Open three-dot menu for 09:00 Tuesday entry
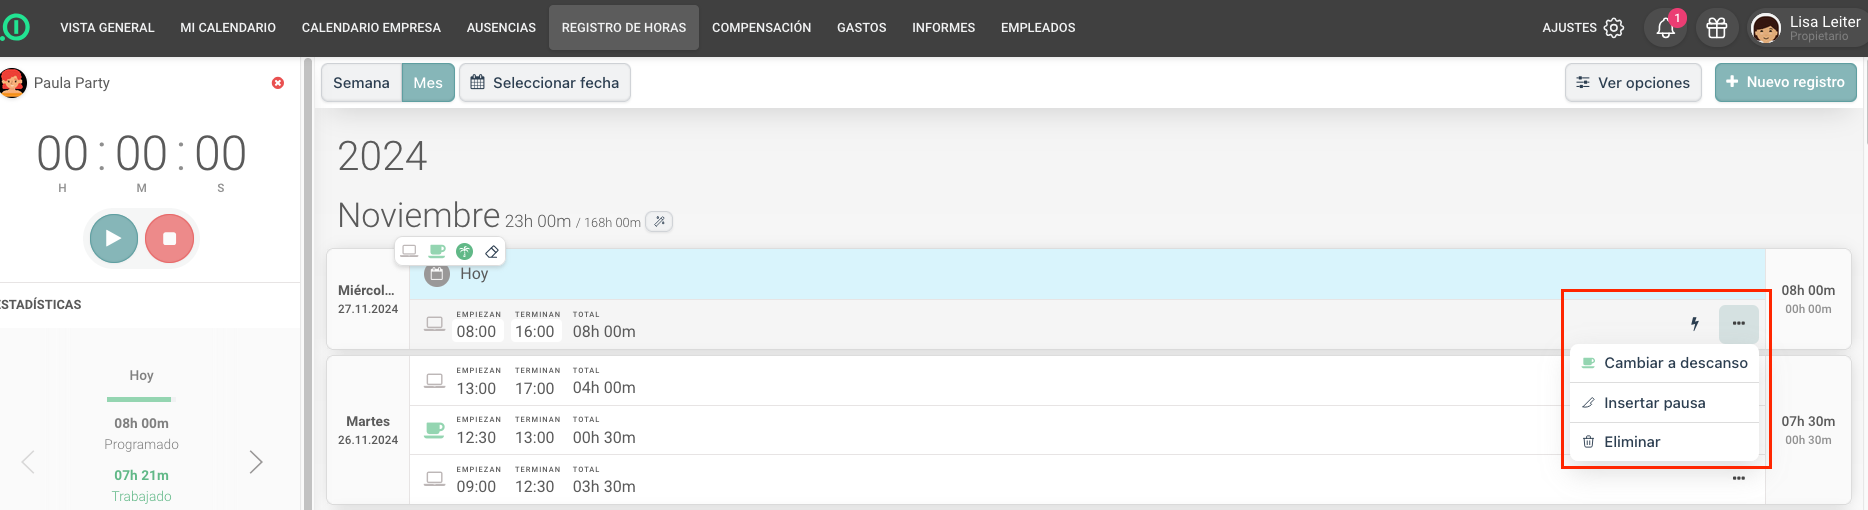 (x=1739, y=479)
